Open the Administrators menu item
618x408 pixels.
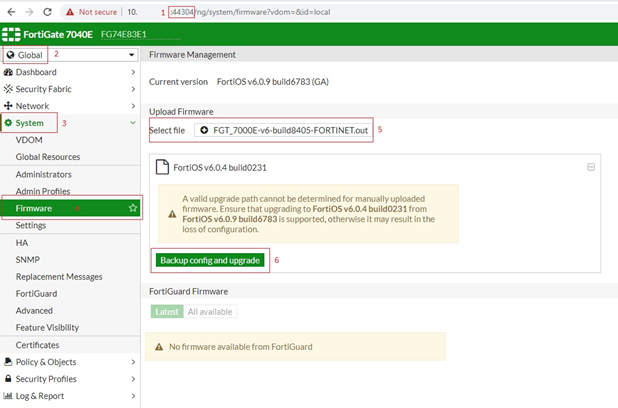[43, 174]
